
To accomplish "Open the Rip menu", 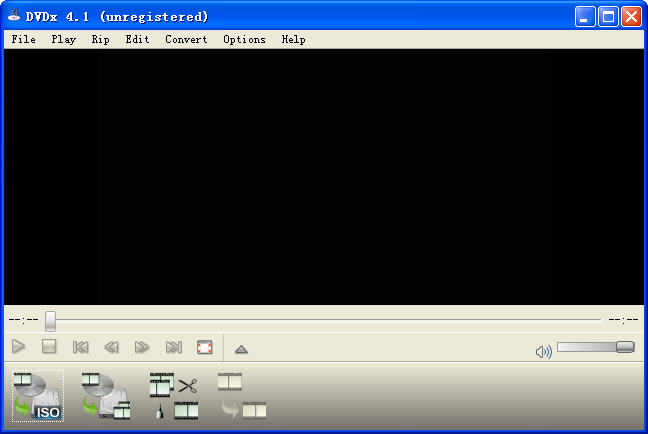I will [100, 40].
